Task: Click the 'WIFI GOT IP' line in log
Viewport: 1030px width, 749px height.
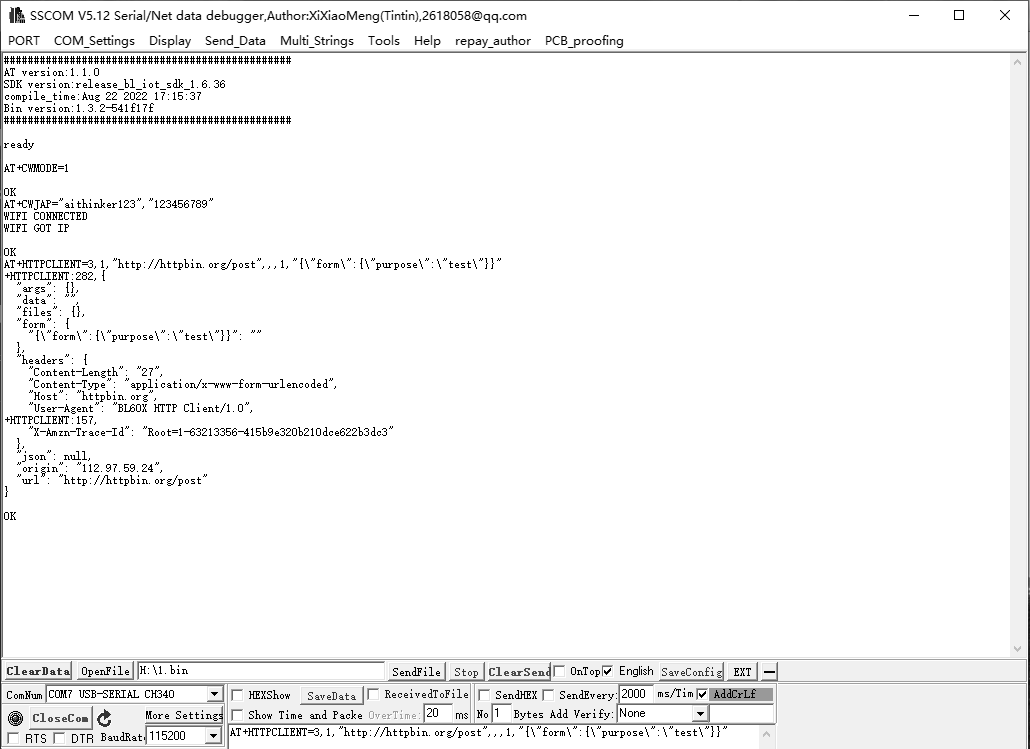Action: (x=36, y=228)
